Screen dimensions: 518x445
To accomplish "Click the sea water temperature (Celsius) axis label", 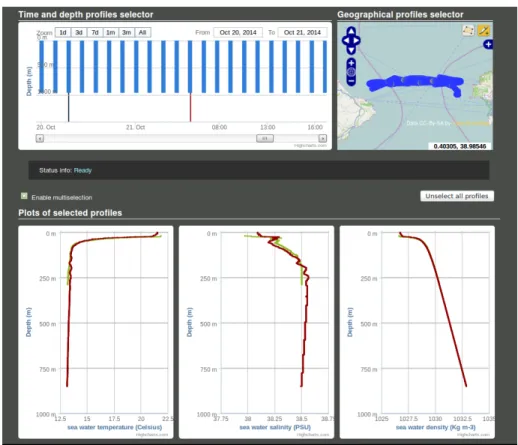I will 115,427.
